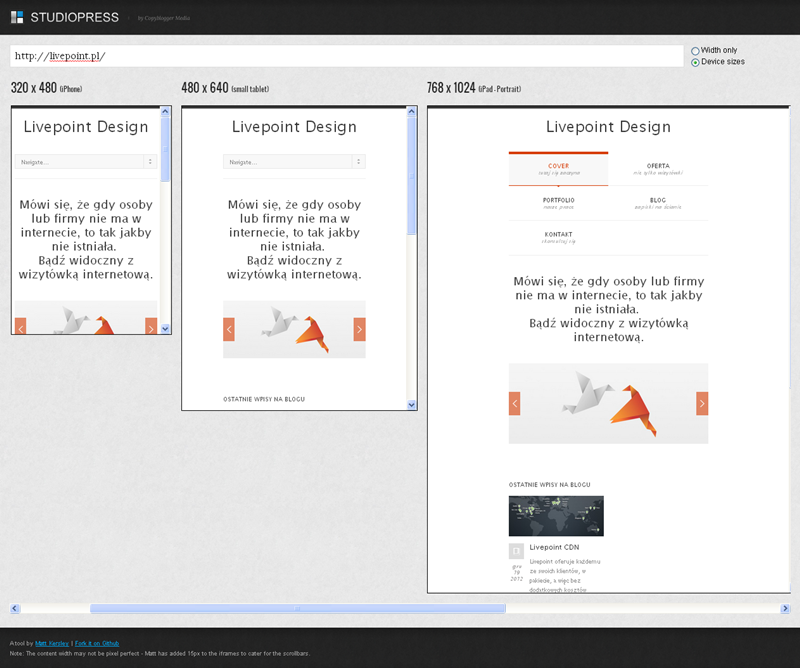Click next slide arrow in small tablet preview
Image resolution: width=800 pixels, height=668 pixels.
click(359, 329)
